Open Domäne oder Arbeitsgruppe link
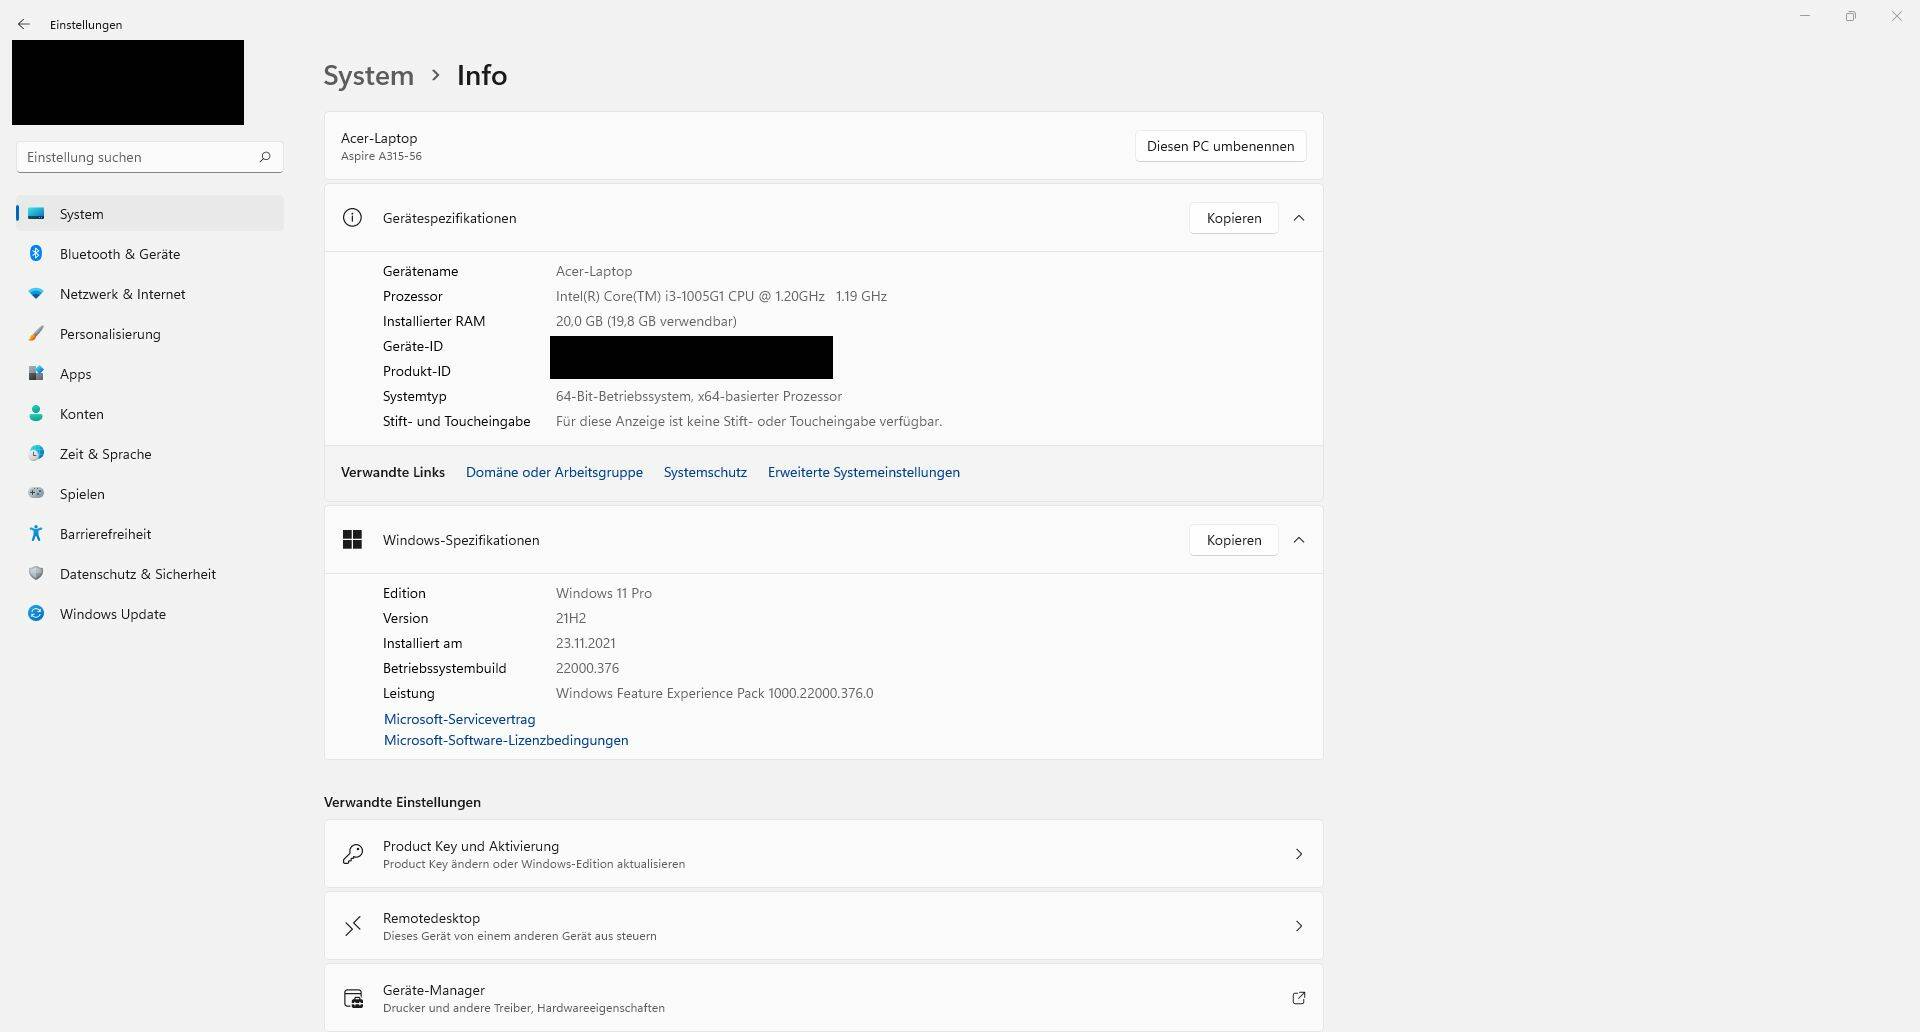The width and height of the screenshot is (1920, 1032). pyautogui.click(x=554, y=472)
